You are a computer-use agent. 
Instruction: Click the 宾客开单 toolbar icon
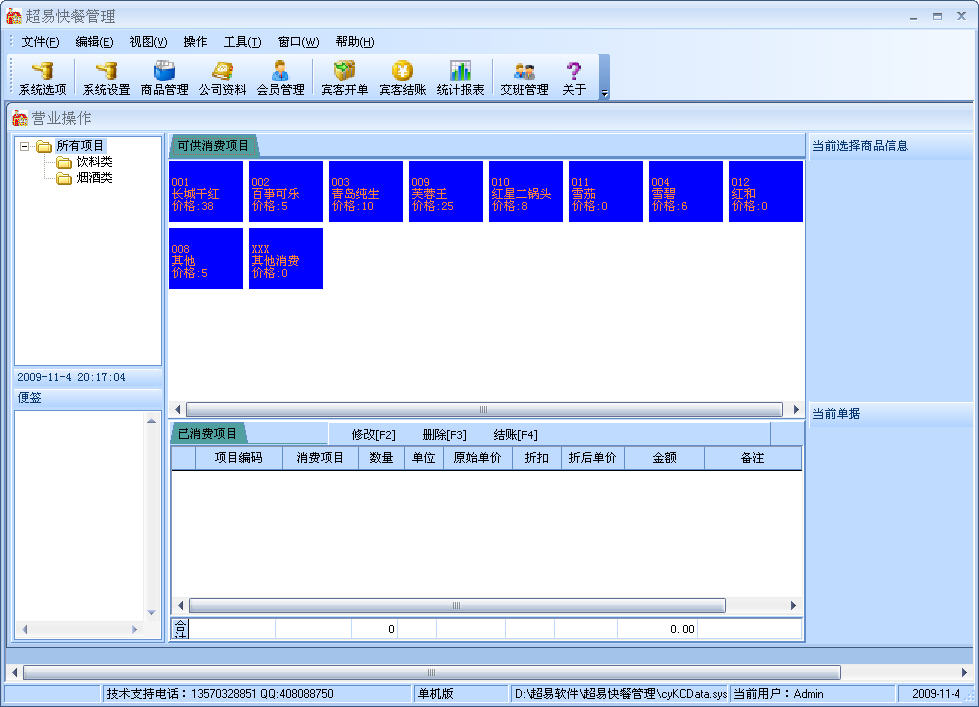coord(344,77)
